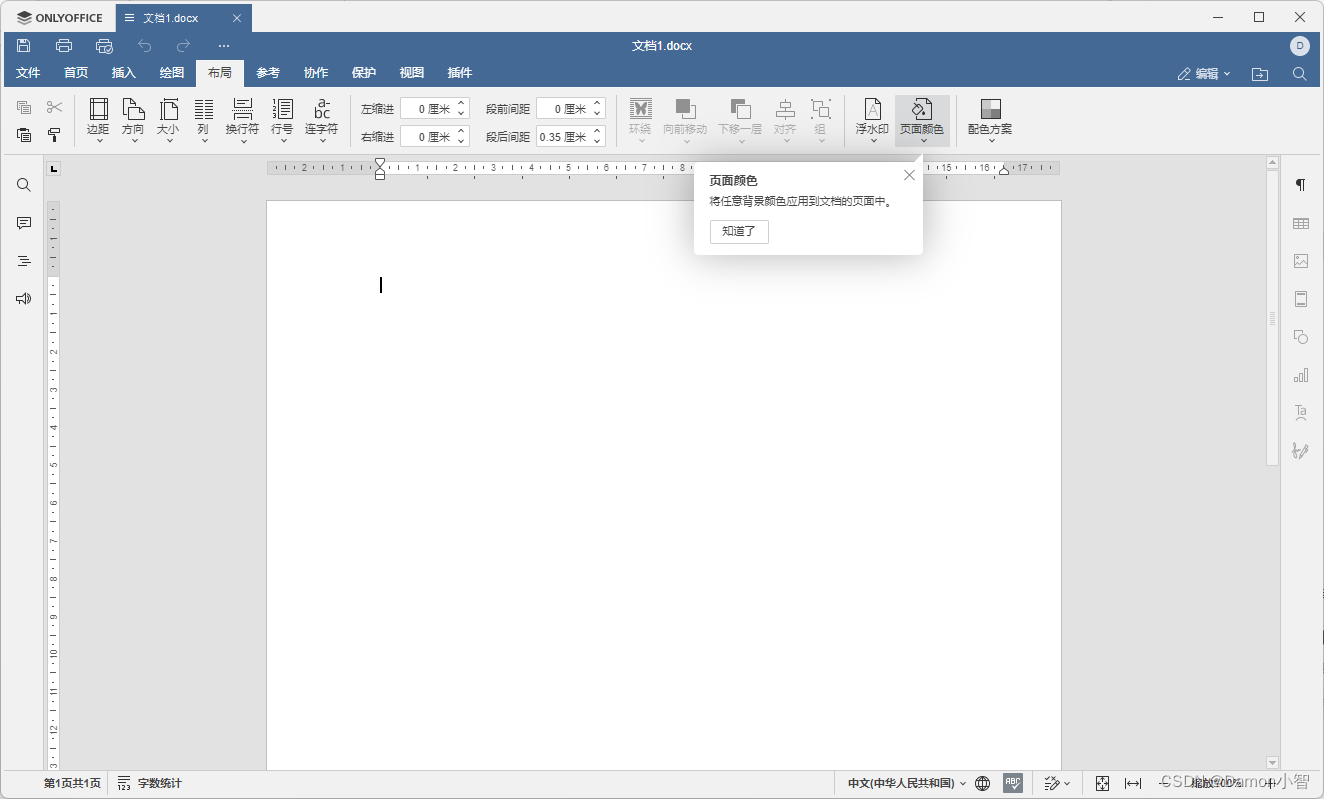
Task: Set document language globe icon
Action: coord(983,783)
